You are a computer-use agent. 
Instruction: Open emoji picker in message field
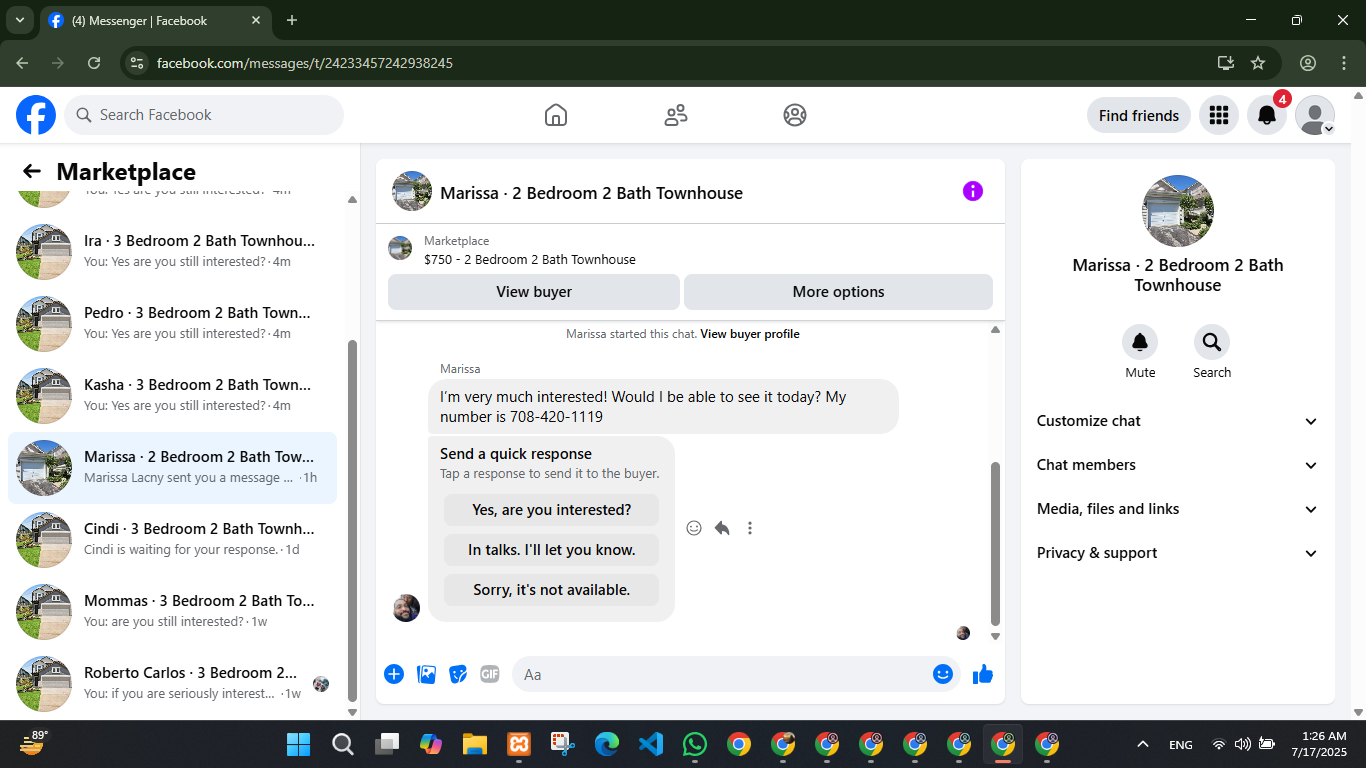942,674
